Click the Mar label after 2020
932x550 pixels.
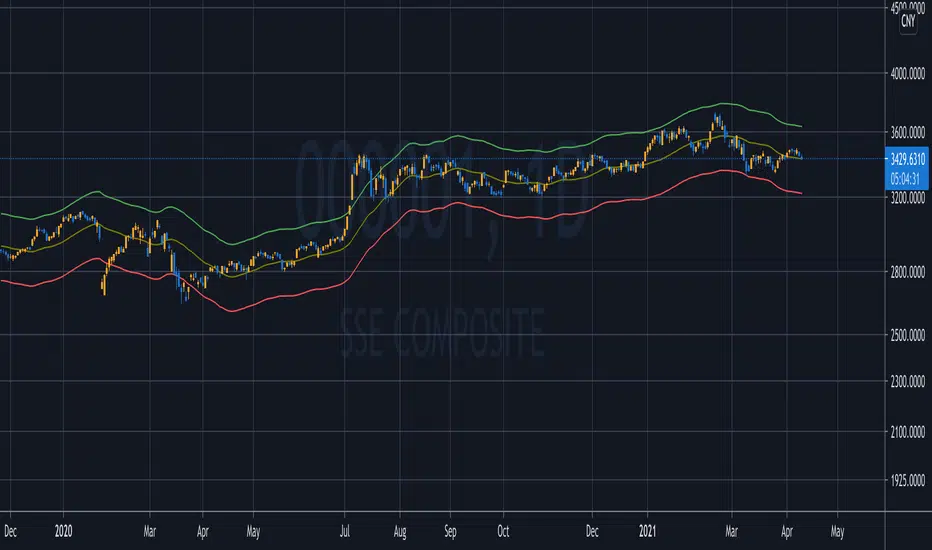(x=150, y=531)
